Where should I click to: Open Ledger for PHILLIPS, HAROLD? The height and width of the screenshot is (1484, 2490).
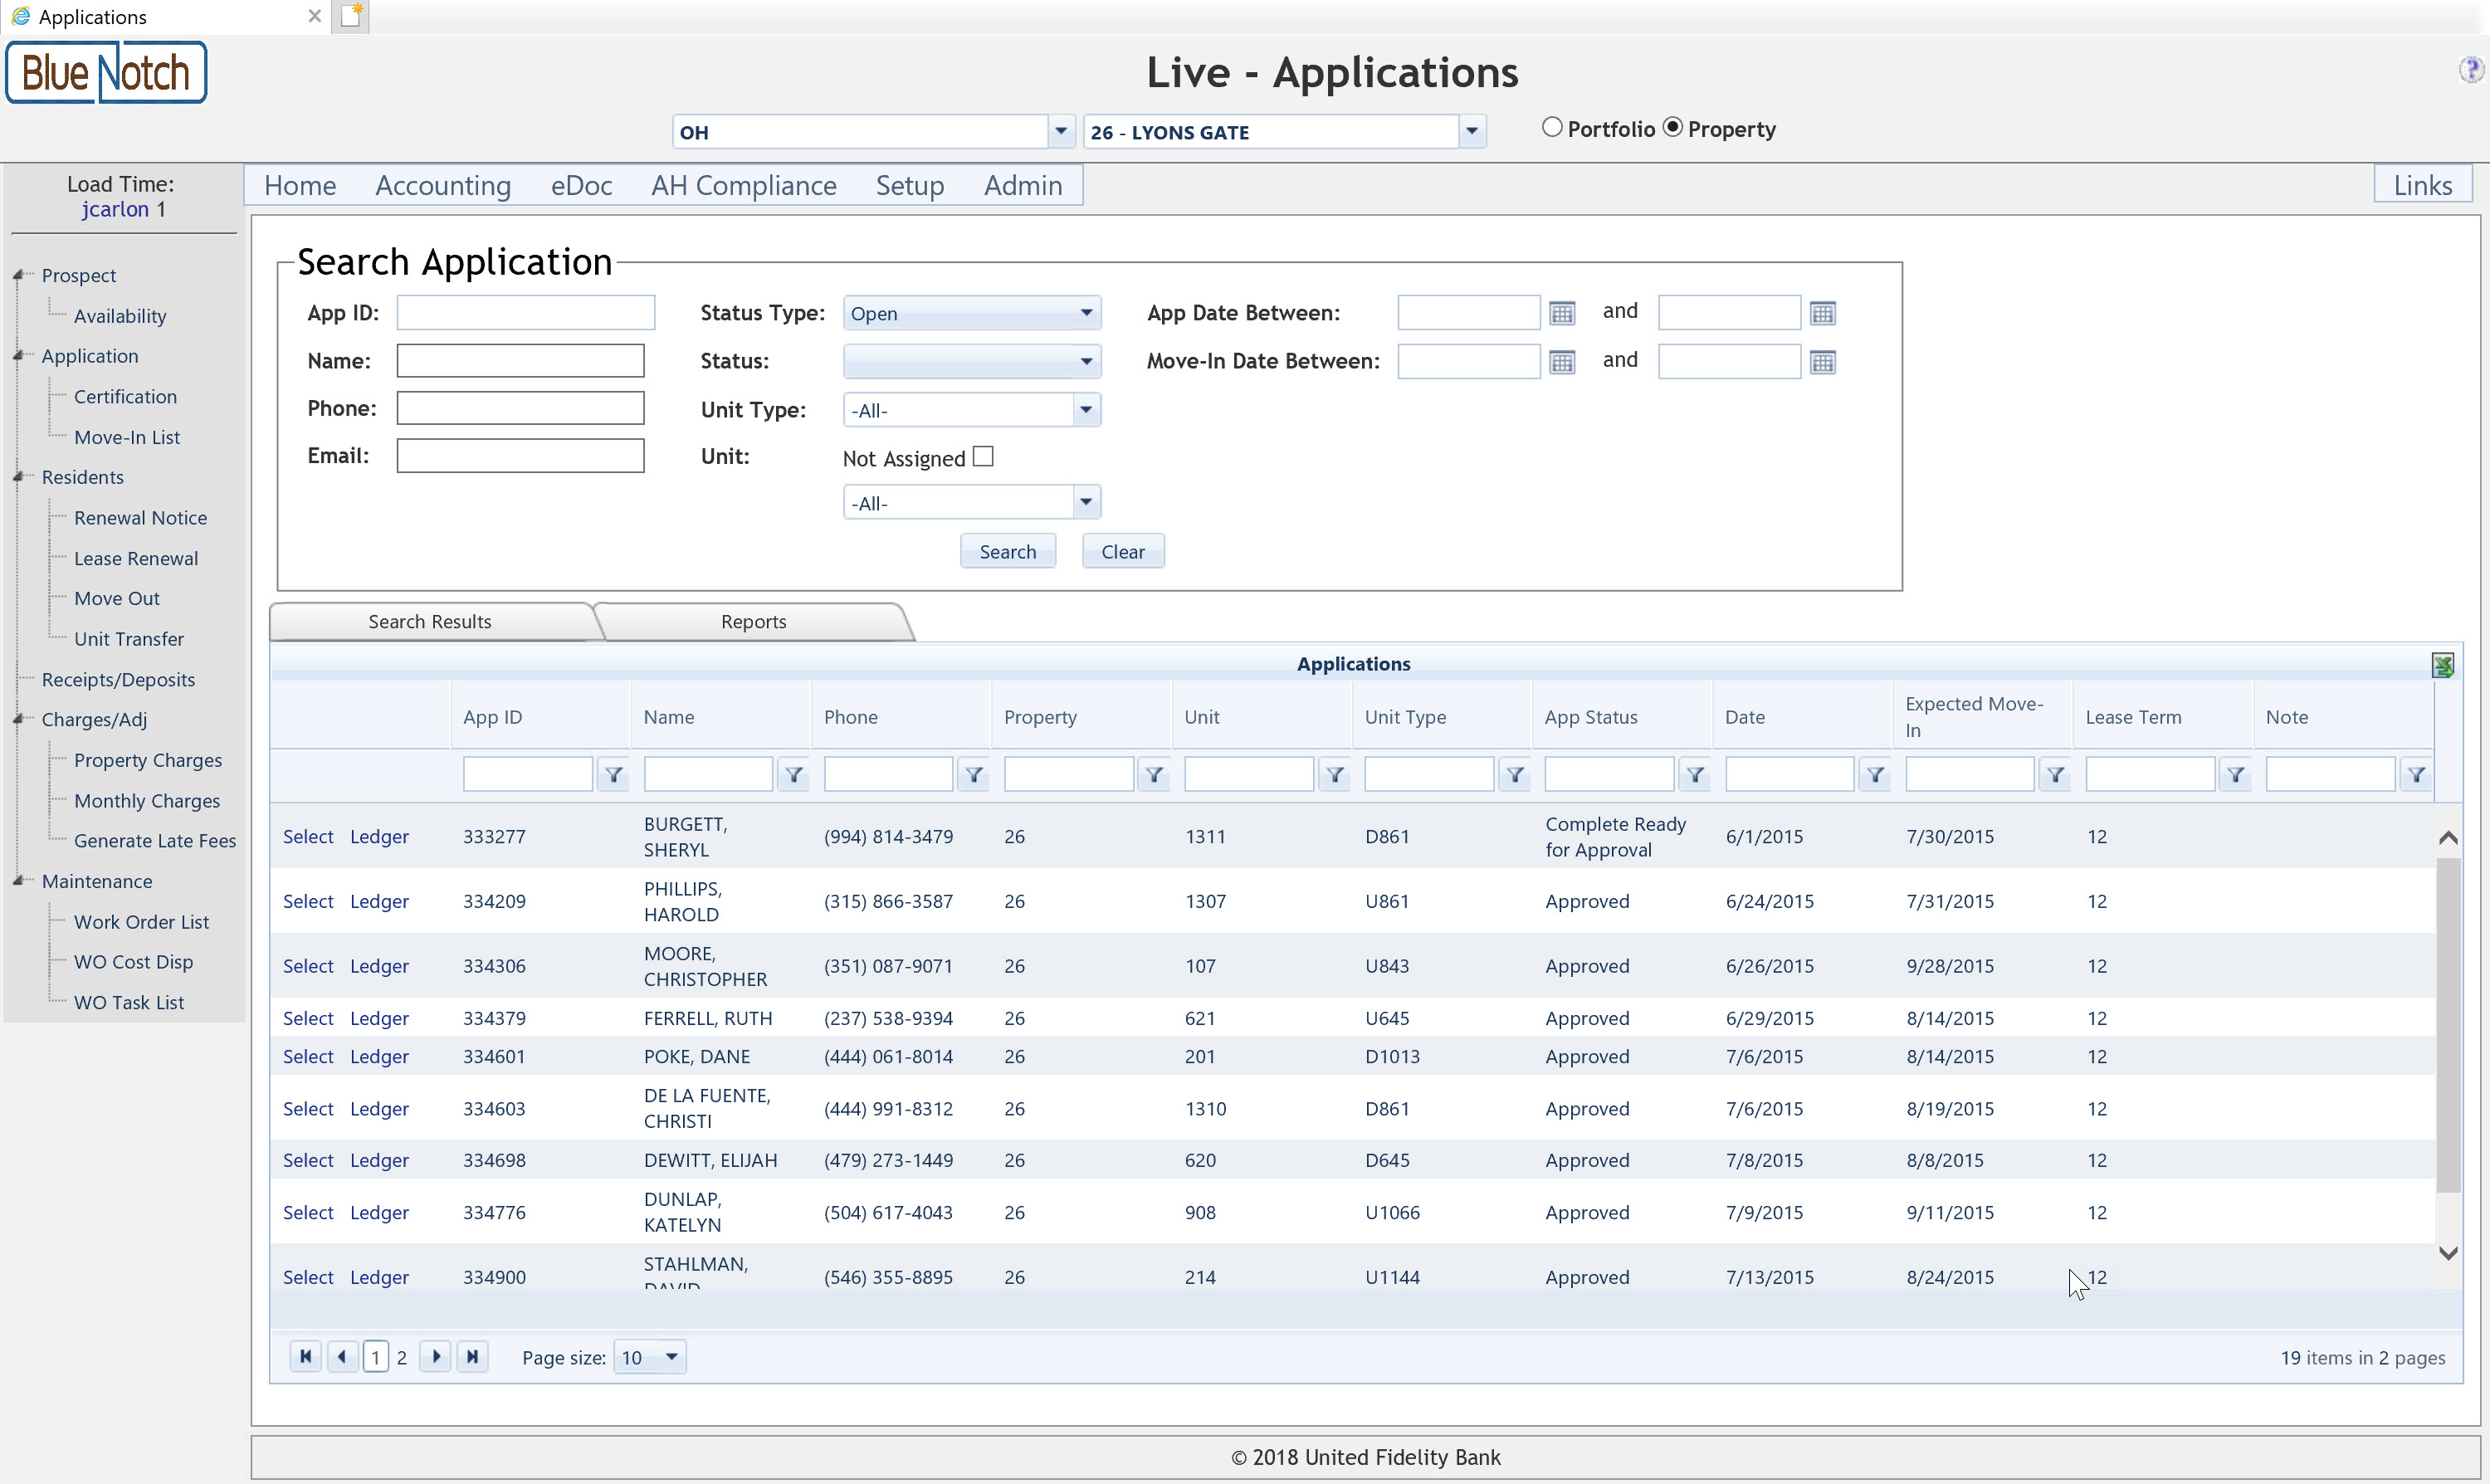pos(379,901)
